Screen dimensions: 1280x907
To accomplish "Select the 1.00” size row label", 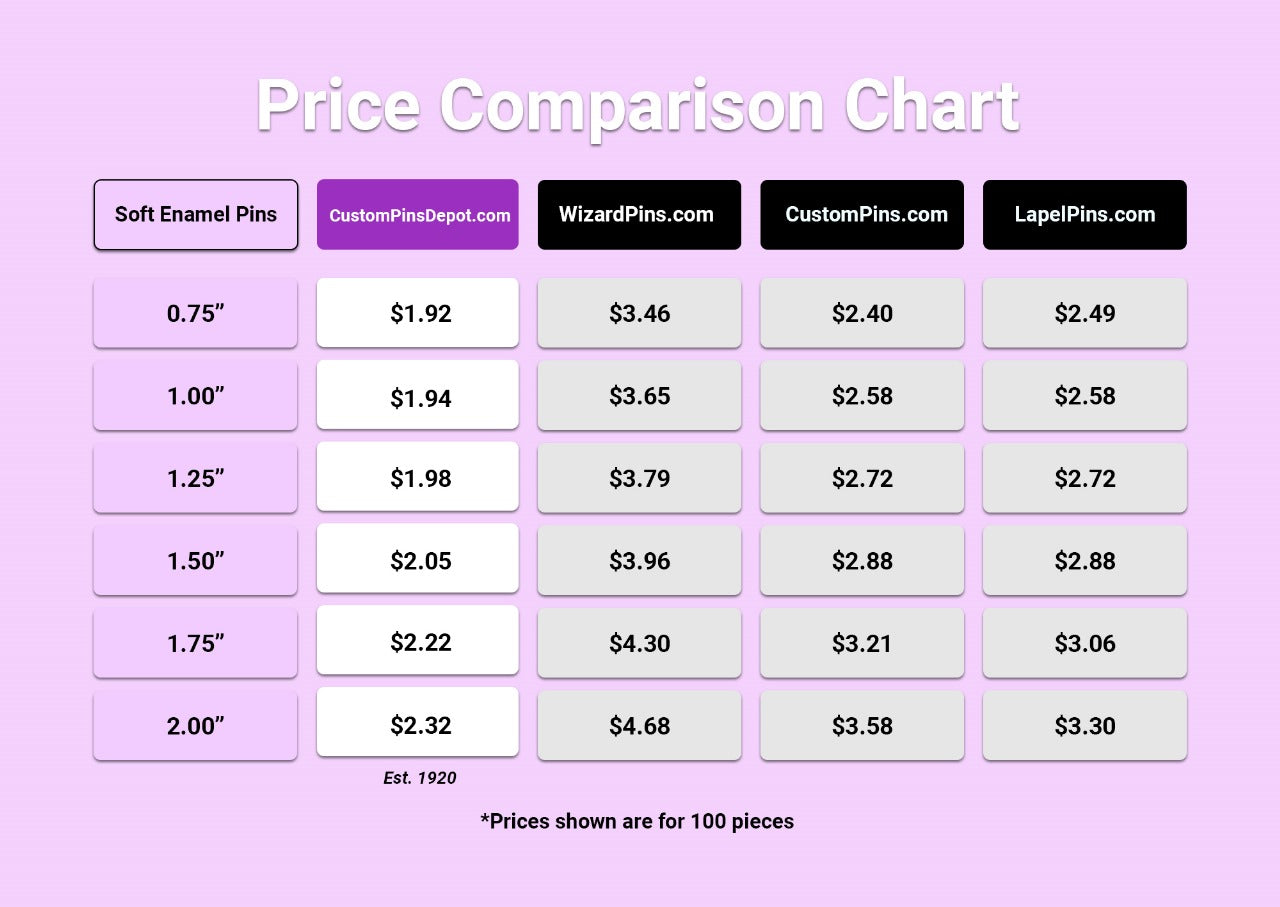I will [196, 396].
